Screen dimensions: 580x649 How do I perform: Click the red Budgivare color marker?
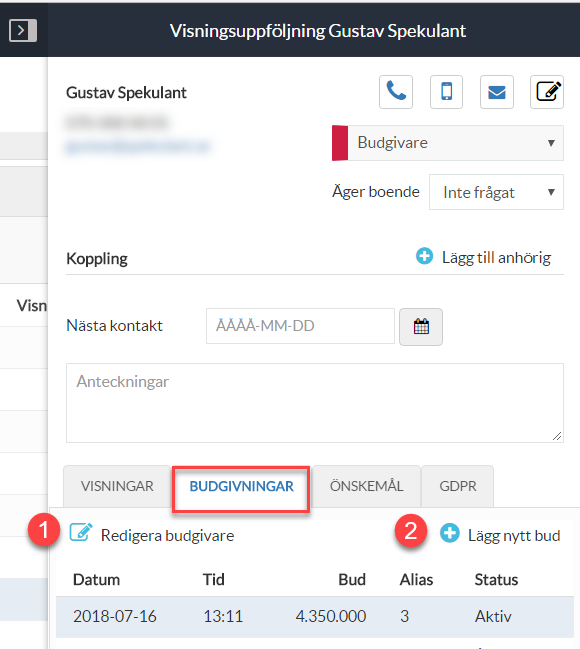pos(340,143)
